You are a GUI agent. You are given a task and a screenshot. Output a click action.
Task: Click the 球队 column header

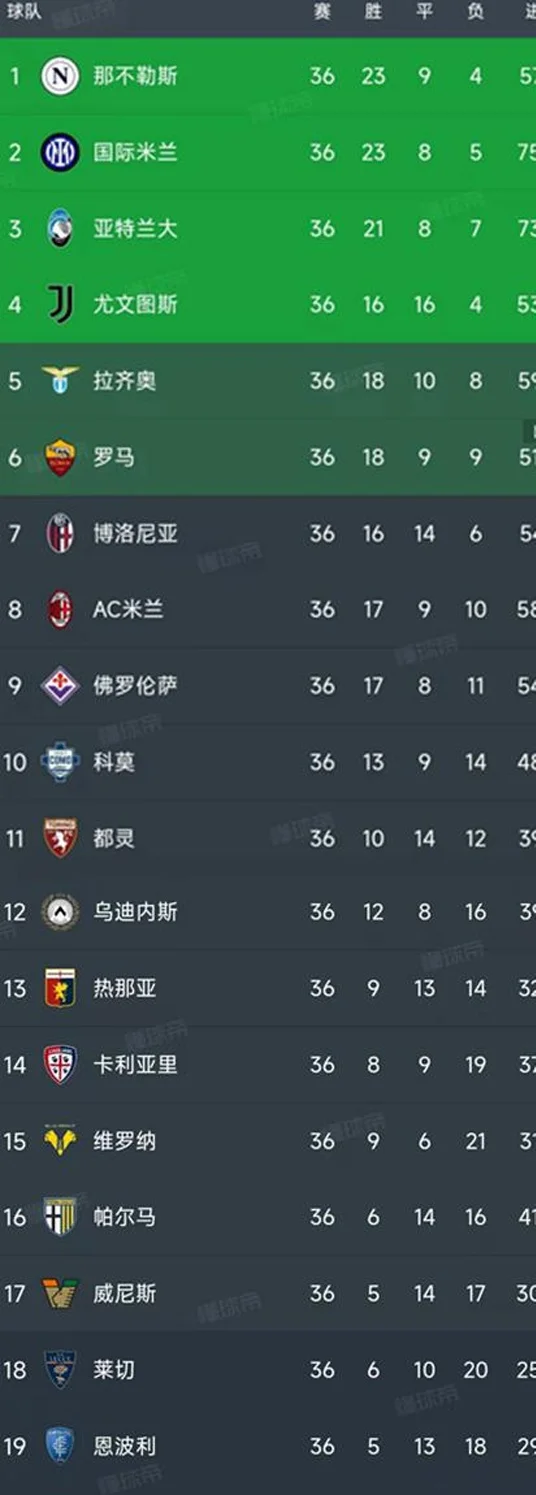(25, 13)
